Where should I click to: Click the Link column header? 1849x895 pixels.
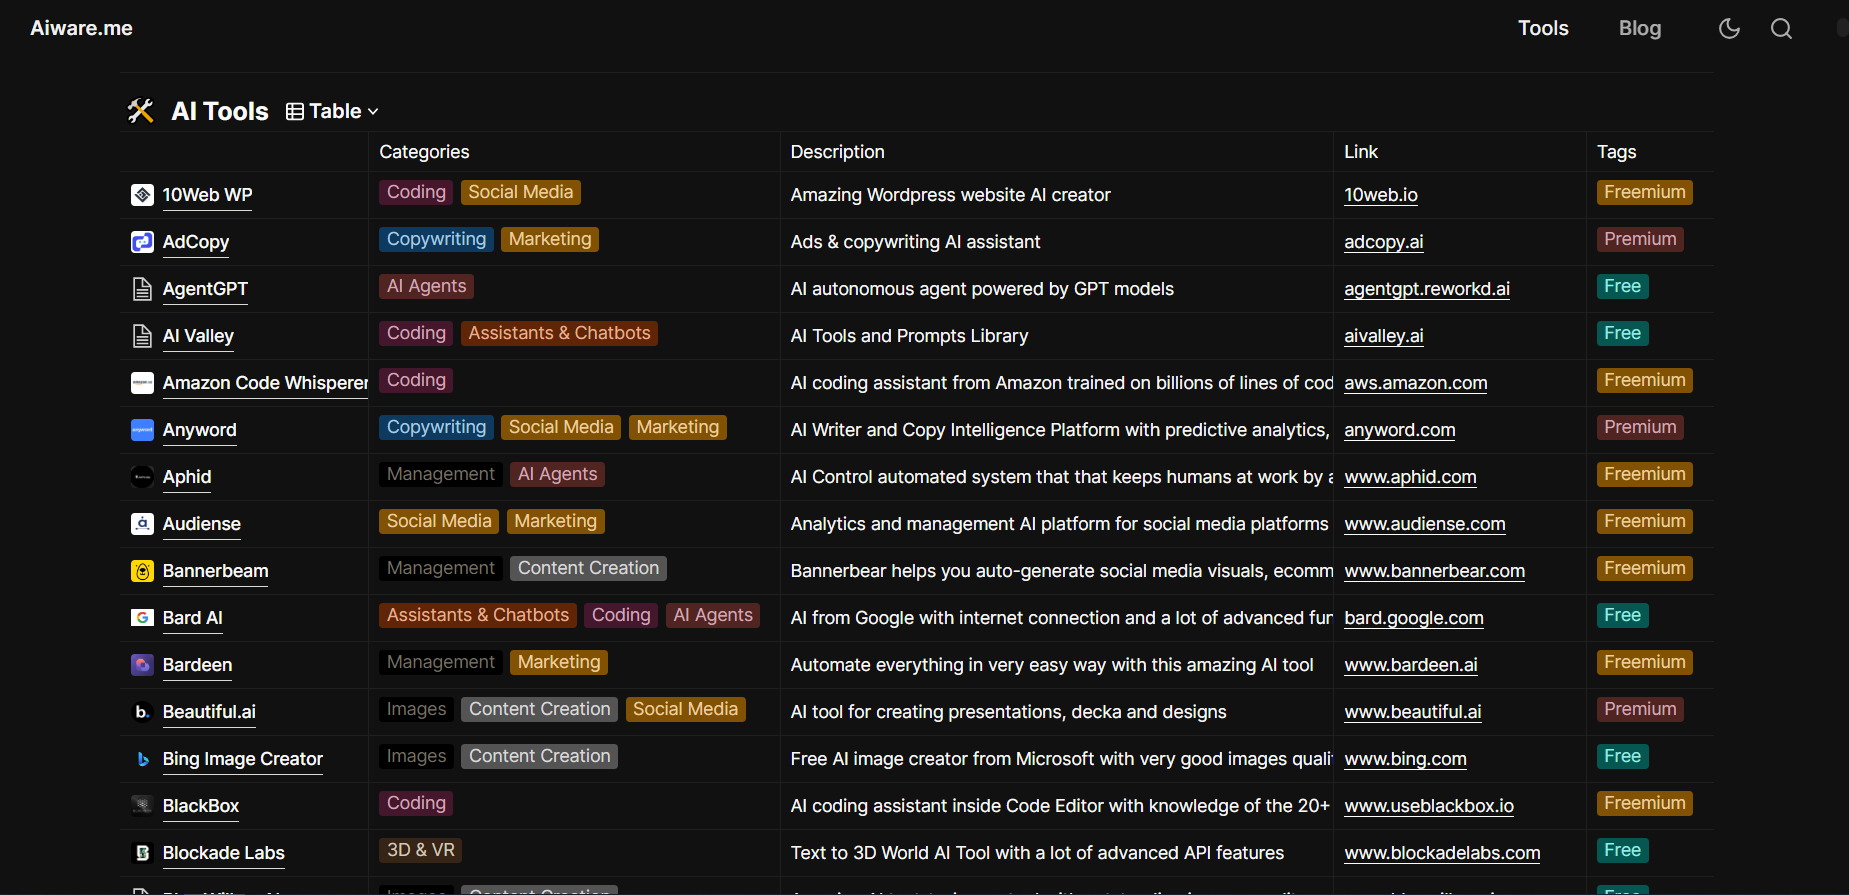pyautogui.click(x=1360, y=152)
